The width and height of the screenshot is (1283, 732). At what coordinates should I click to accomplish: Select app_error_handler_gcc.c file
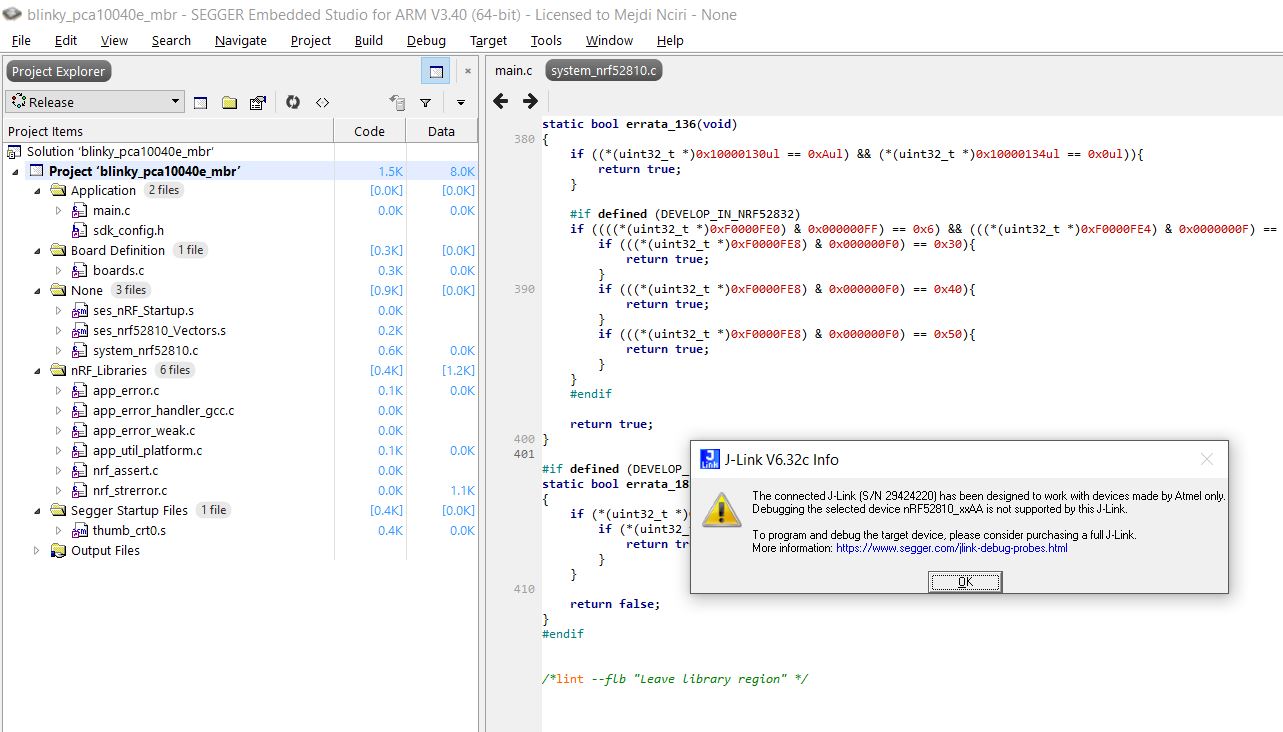pos(163,410)
